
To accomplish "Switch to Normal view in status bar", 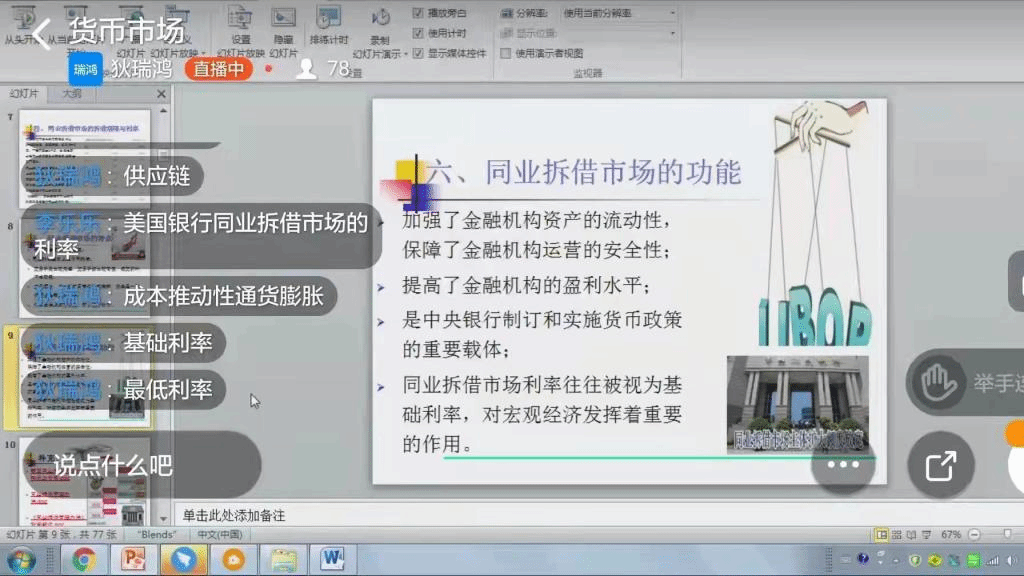I will pyautogui.click(x=881, y=535).
